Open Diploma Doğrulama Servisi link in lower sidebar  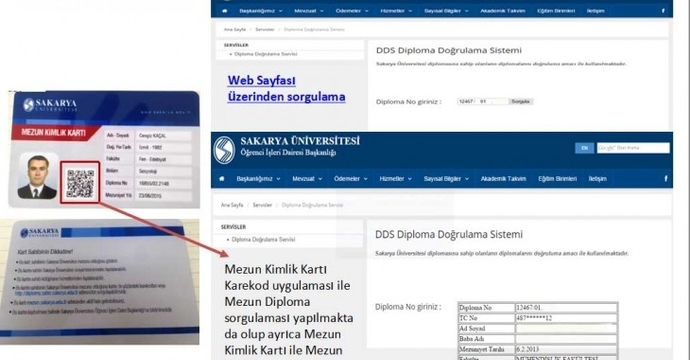click(263, 240)
